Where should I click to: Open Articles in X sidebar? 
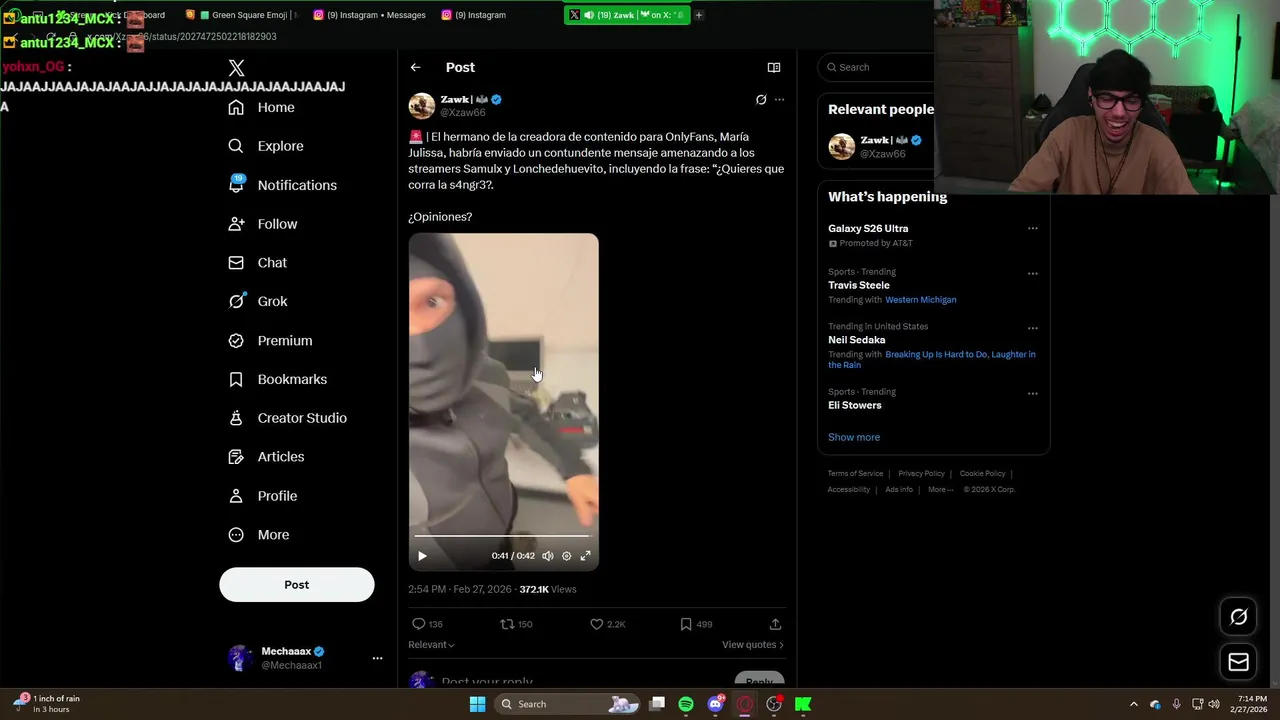(x=267, y=457)
